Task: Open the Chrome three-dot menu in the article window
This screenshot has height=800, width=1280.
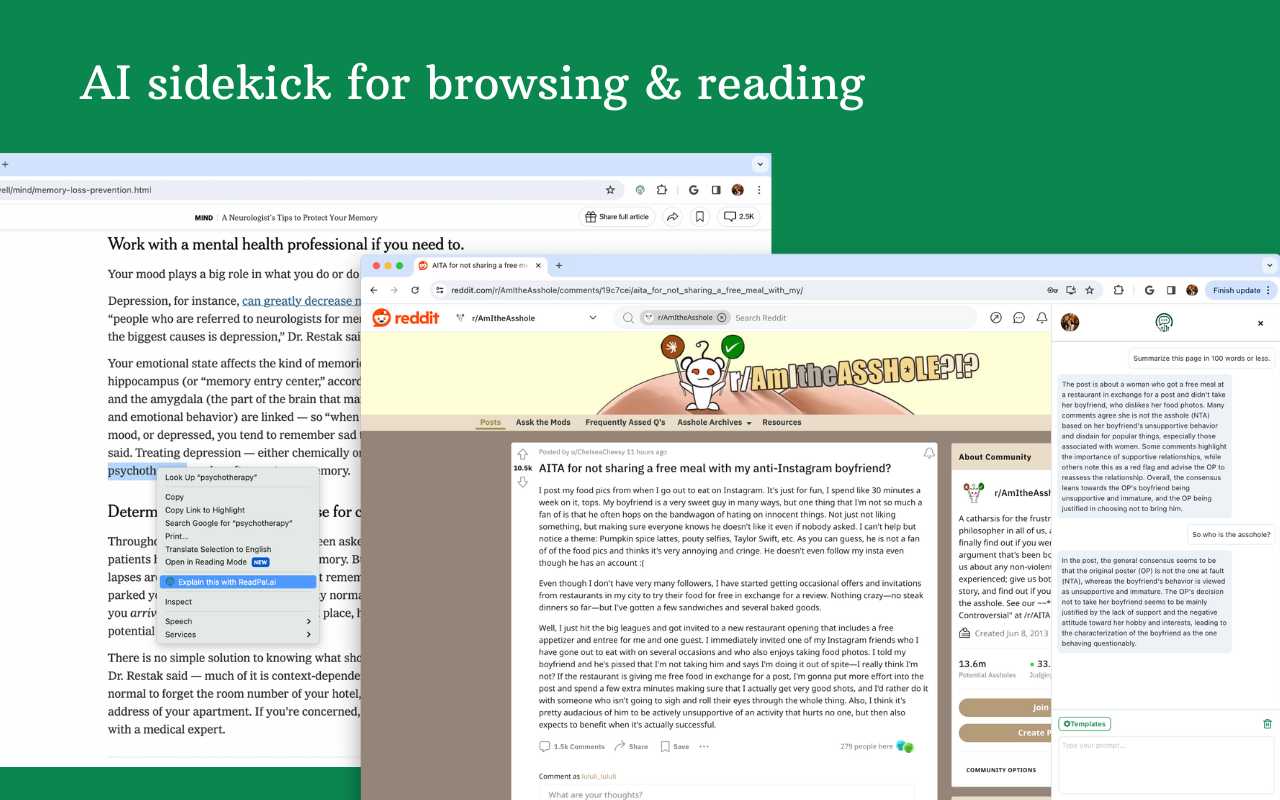Action: (759, 189)
